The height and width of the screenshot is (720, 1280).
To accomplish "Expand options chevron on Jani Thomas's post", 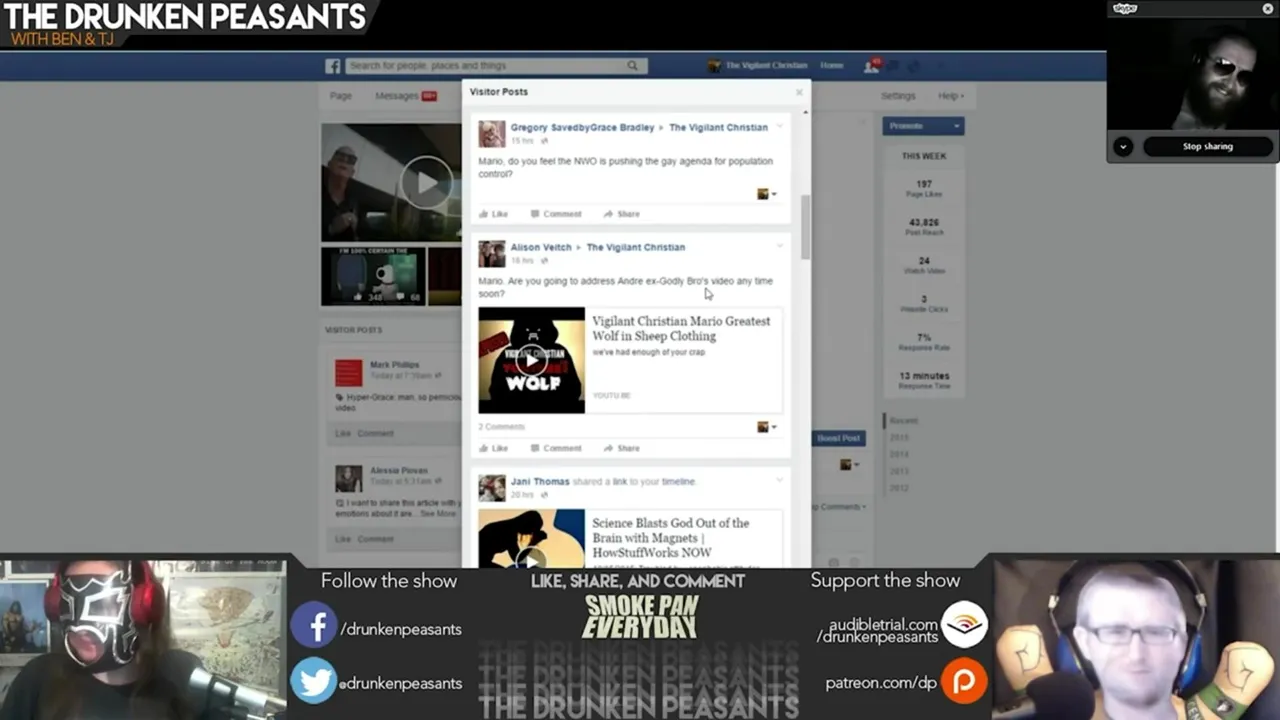I will point(780,480).
